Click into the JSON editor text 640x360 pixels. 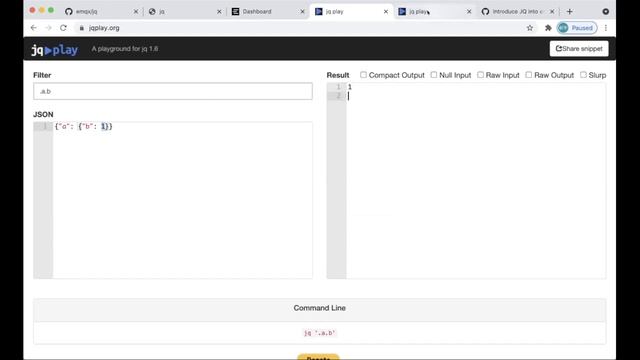click(x=83, y=127)
